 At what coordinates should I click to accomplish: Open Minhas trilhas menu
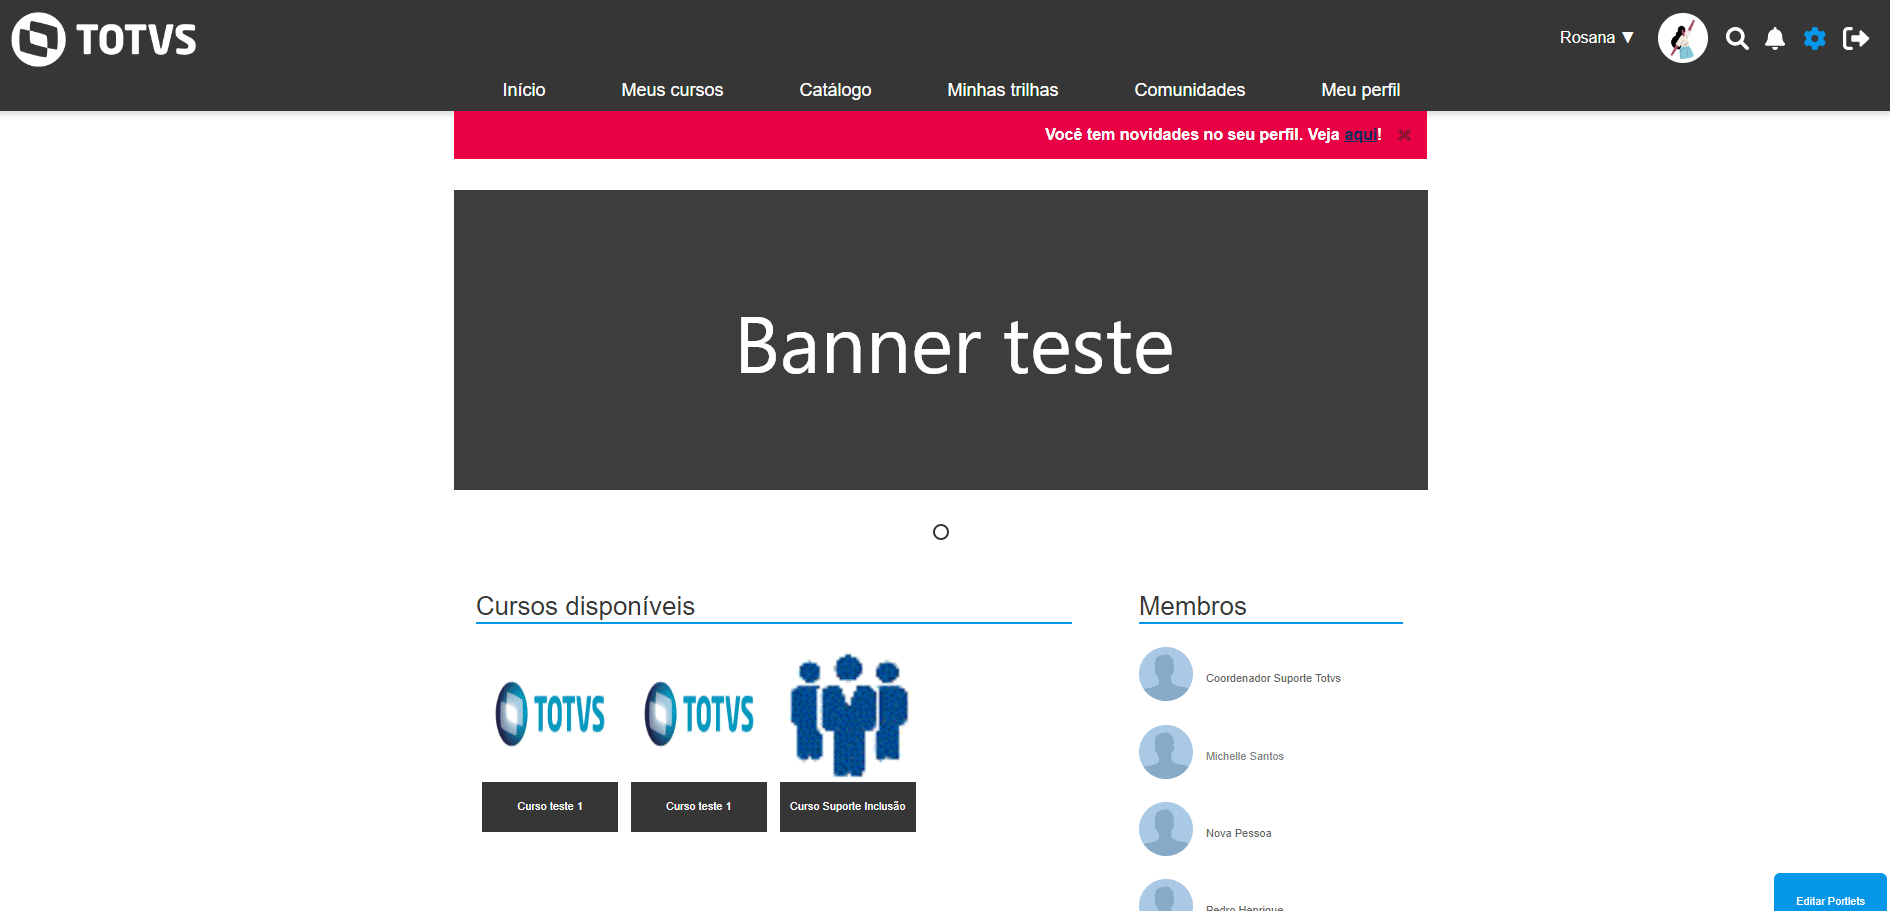pos(1002,90)
